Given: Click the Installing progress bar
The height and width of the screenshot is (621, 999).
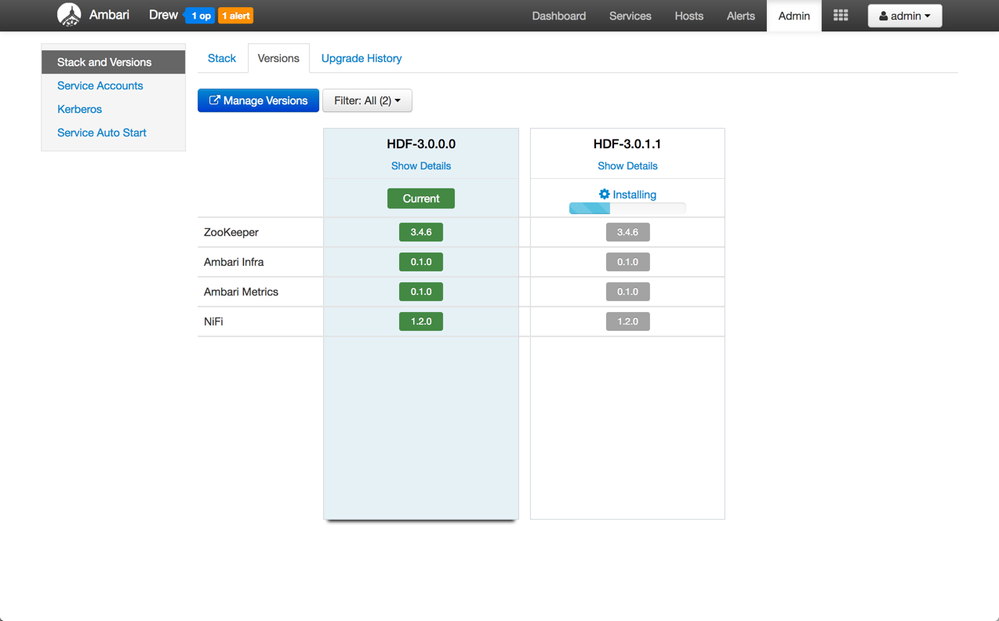Looking at the screenshot, I should (x=627, y=209).
